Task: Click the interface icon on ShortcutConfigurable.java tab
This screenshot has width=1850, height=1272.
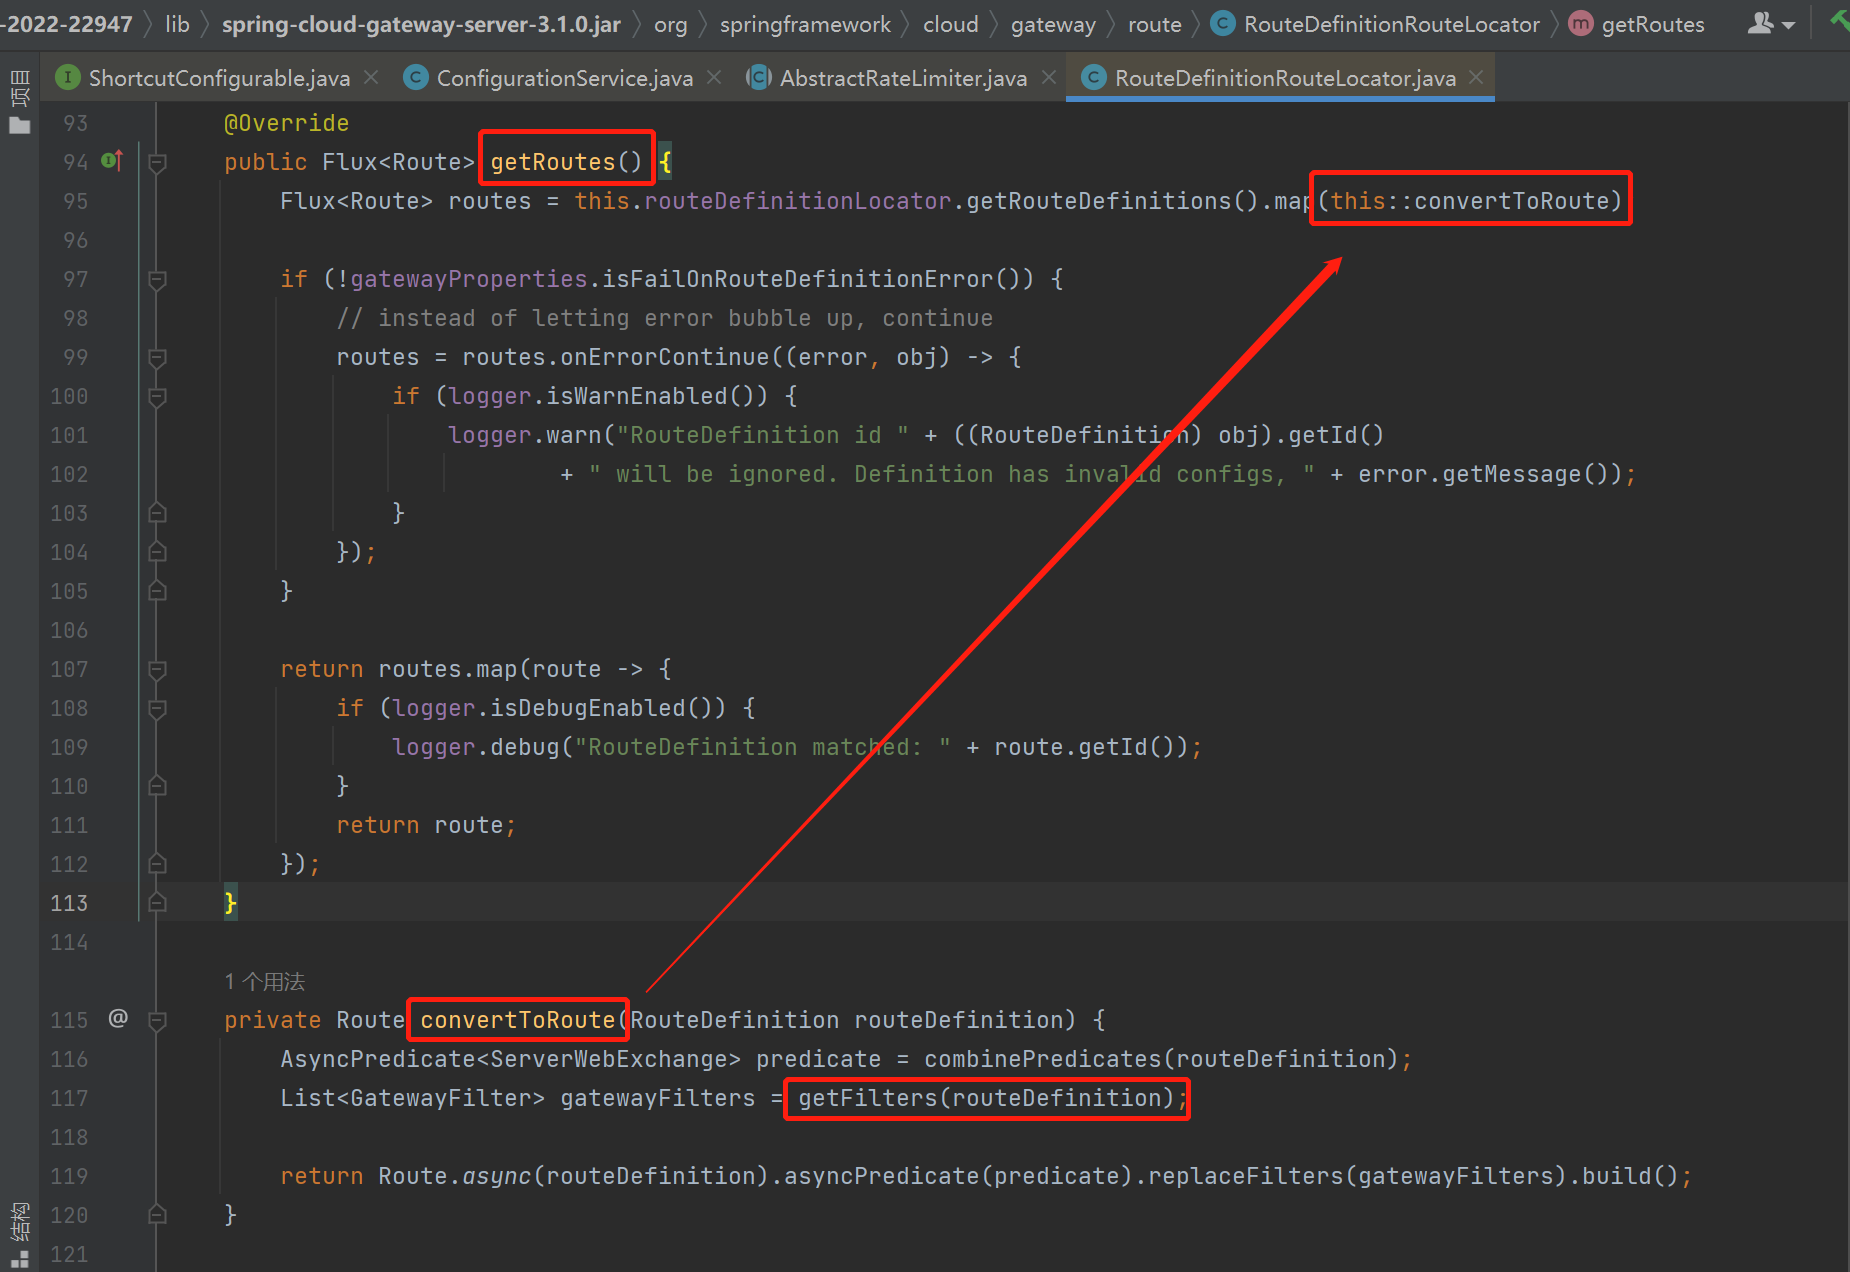Action: [68, 78]
